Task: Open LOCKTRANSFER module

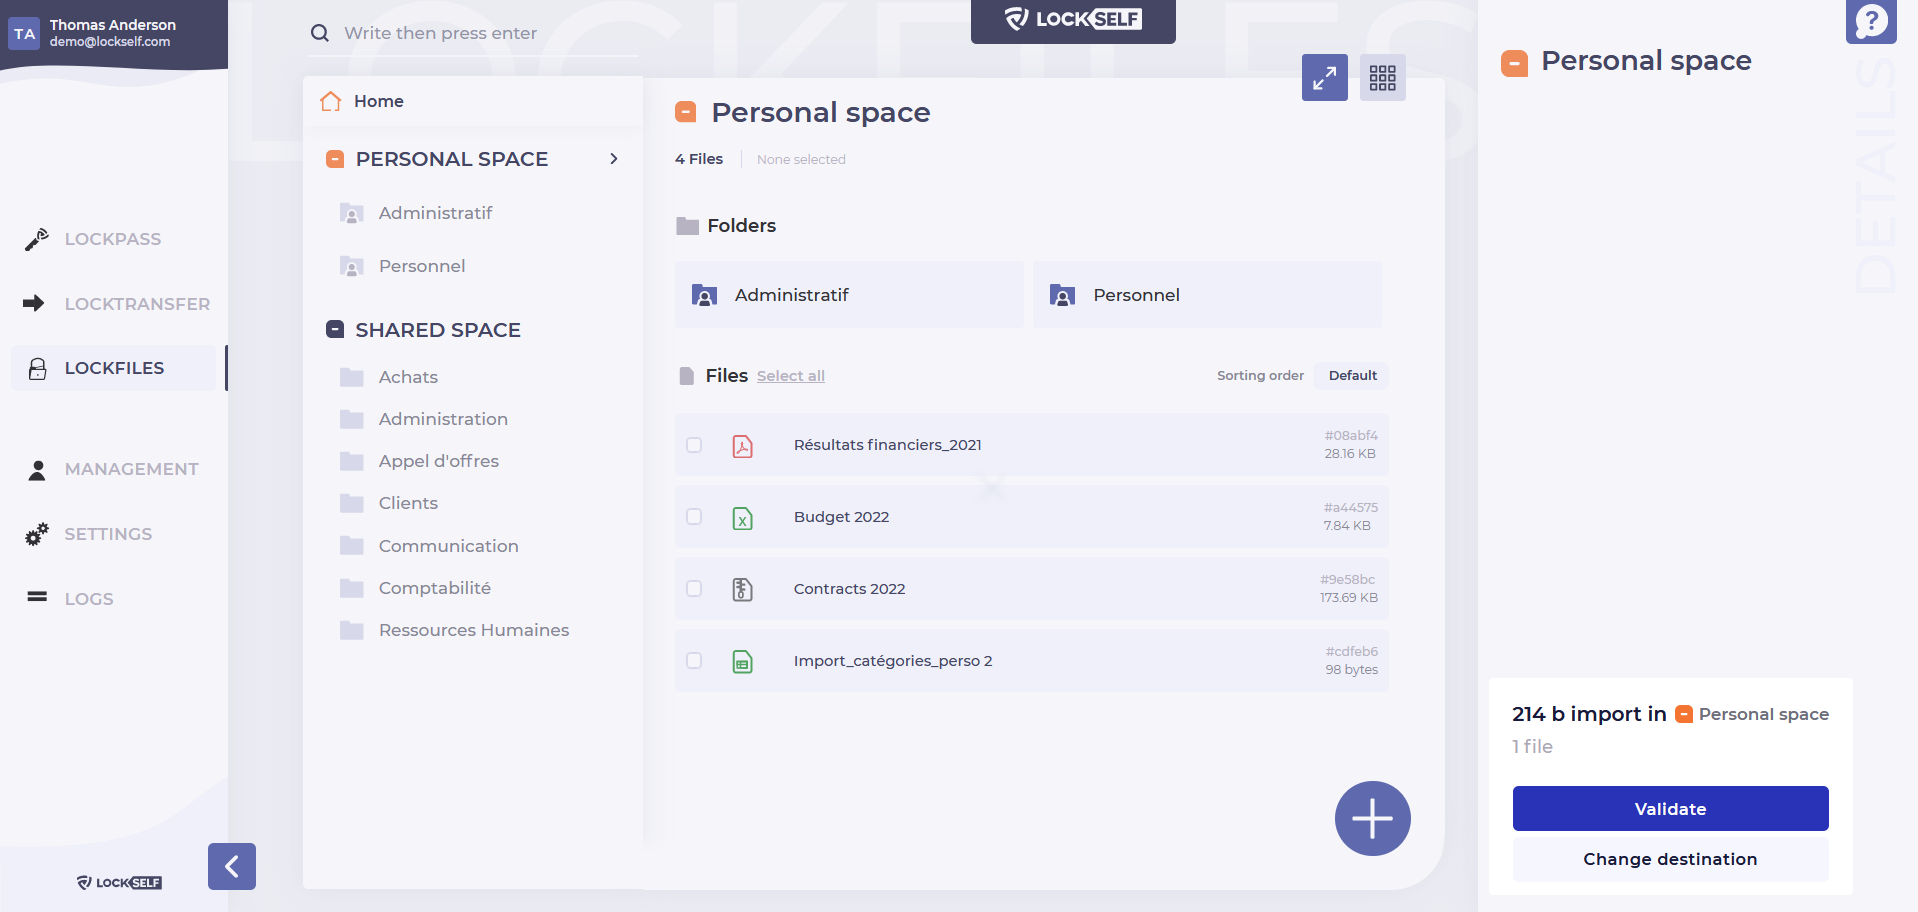Action: tap(137, 304)
